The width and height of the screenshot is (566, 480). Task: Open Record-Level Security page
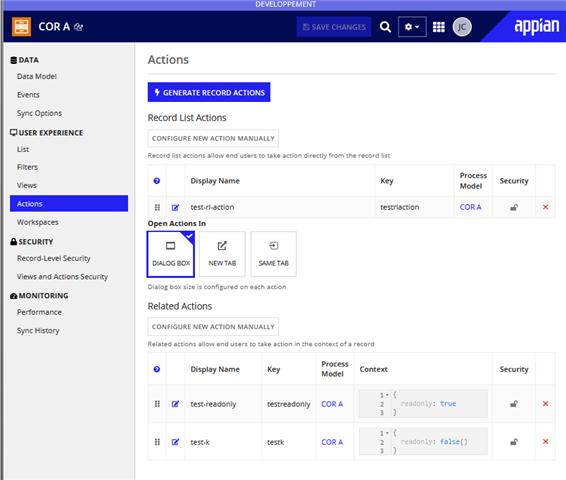click(53, 258)
